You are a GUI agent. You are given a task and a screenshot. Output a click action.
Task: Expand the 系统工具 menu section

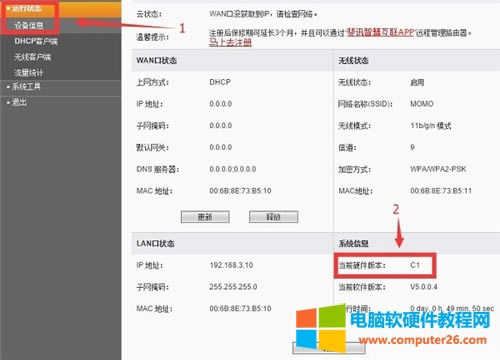[x=26, y=87]
